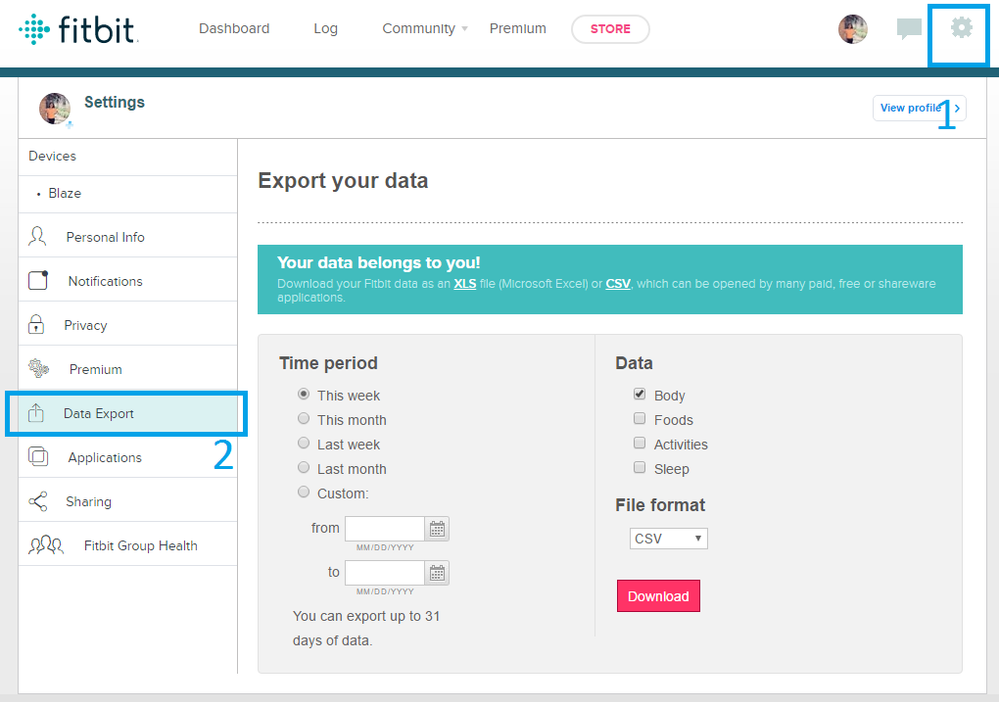Image resolution: width=999 pixels, height=702 pixels.
Task: Click the Applications stacked squares icon
Action: (x=38, y=456)
